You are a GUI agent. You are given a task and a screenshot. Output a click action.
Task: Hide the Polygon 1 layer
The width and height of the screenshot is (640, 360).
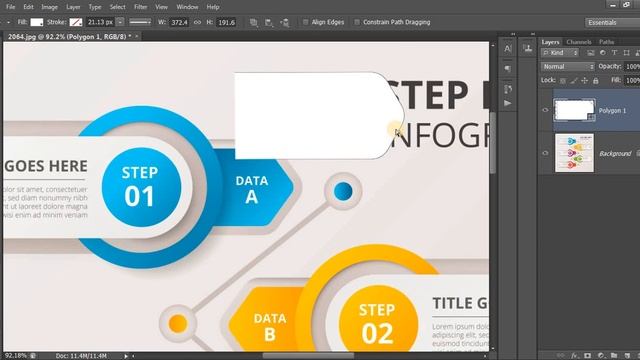(x=545, y=110)
